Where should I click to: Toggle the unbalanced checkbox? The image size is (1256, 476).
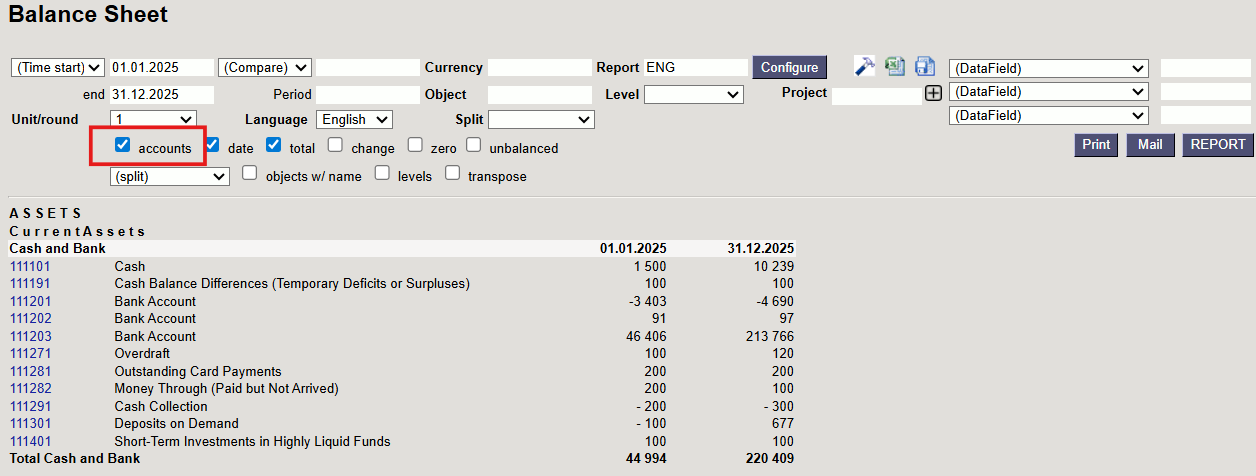(x=473, y=145)
